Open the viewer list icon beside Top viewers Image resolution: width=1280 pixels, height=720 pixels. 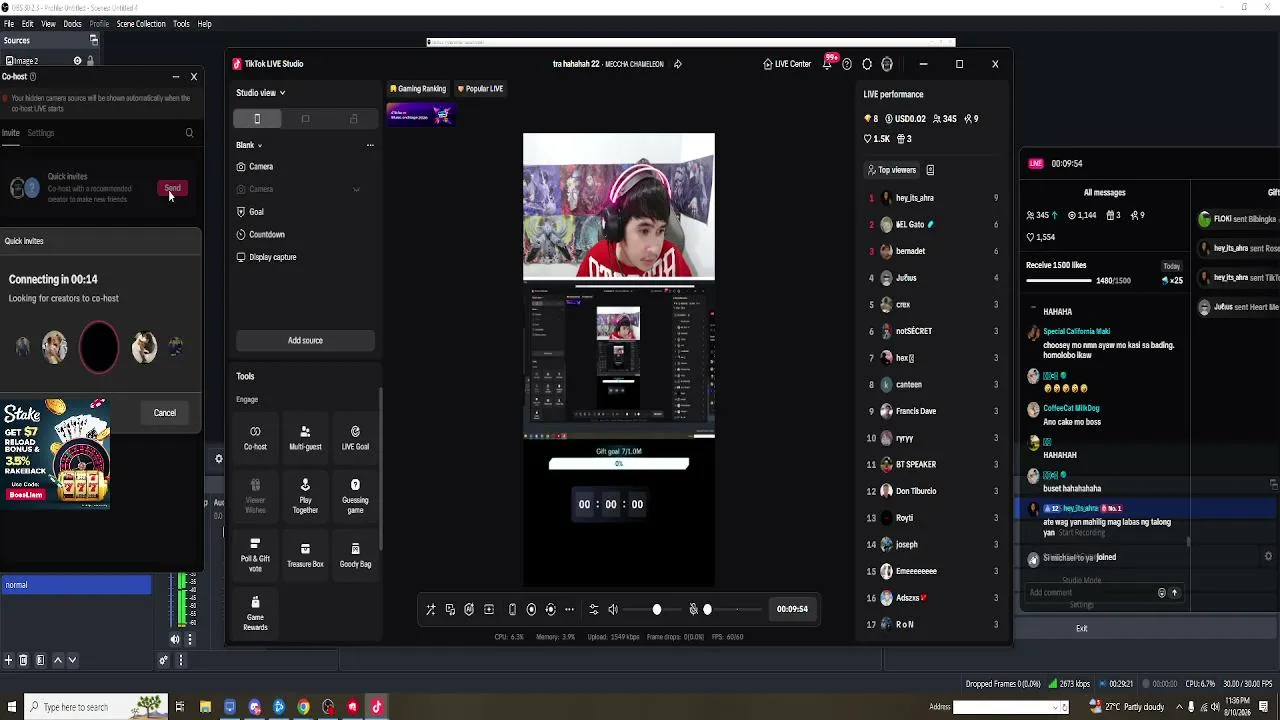tap(930, 170)
